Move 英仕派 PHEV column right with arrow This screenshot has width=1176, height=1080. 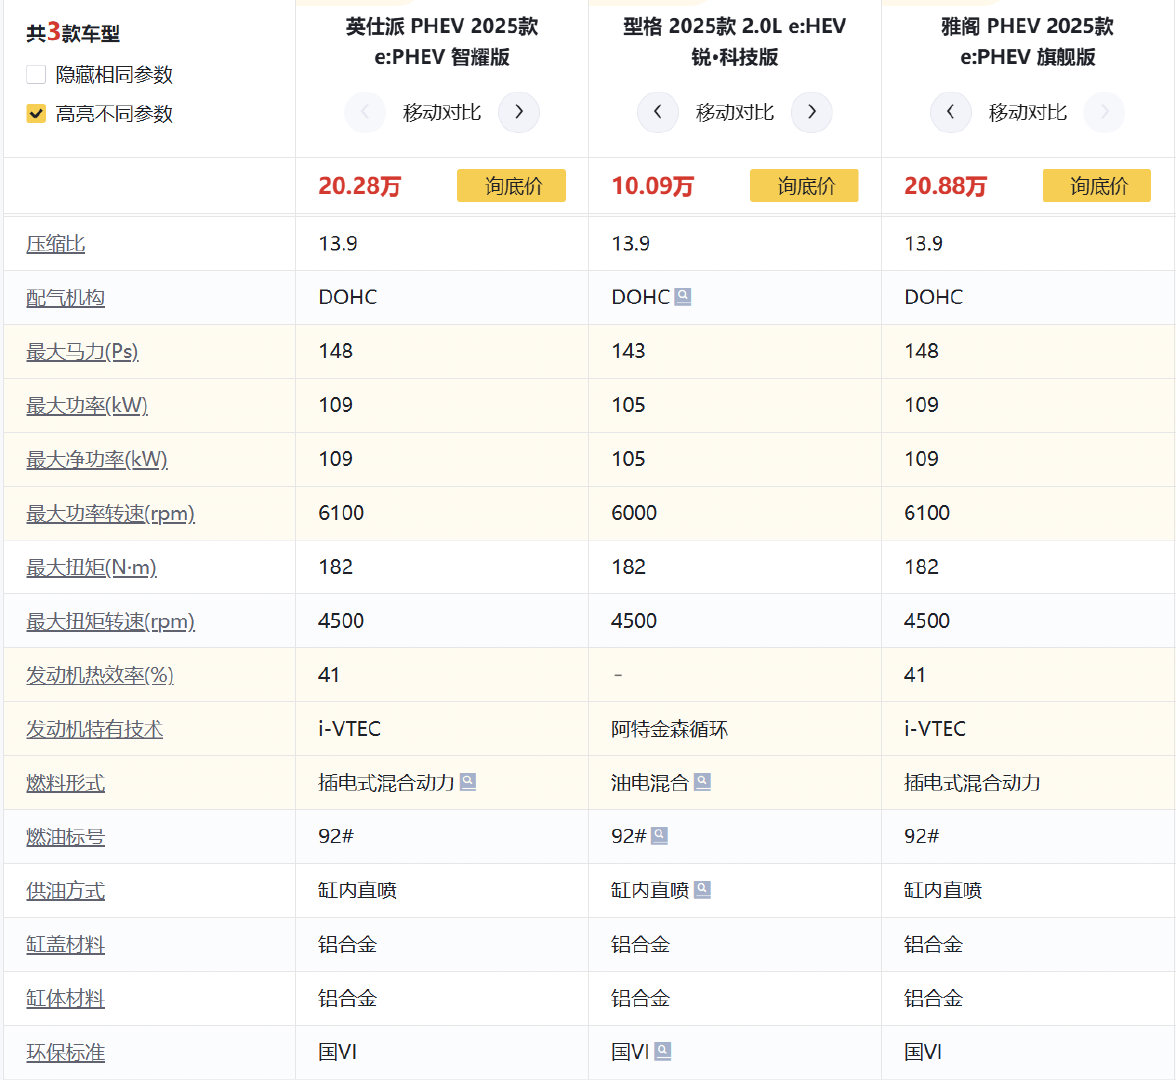519,112
